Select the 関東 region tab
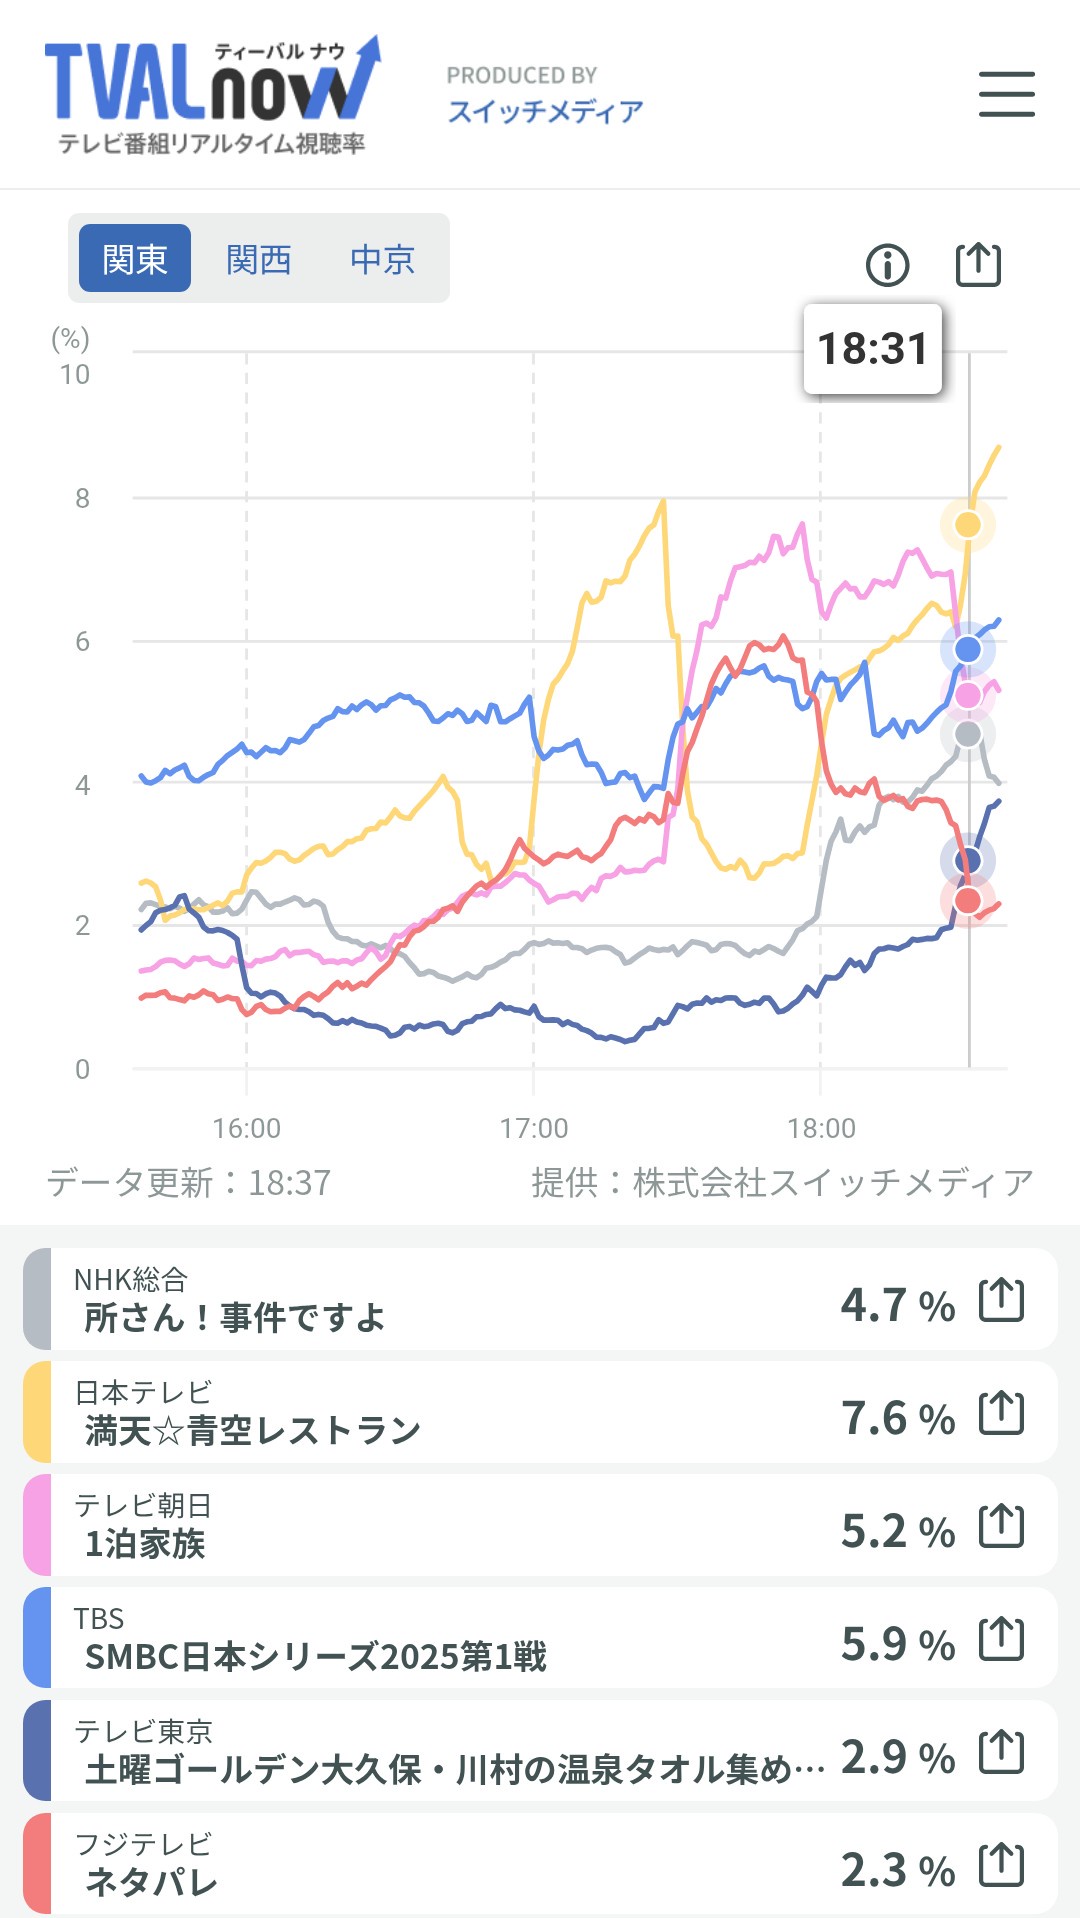Image resolution: width=1080 pixels, height=1918 pixels. click(x=135, y=259)
